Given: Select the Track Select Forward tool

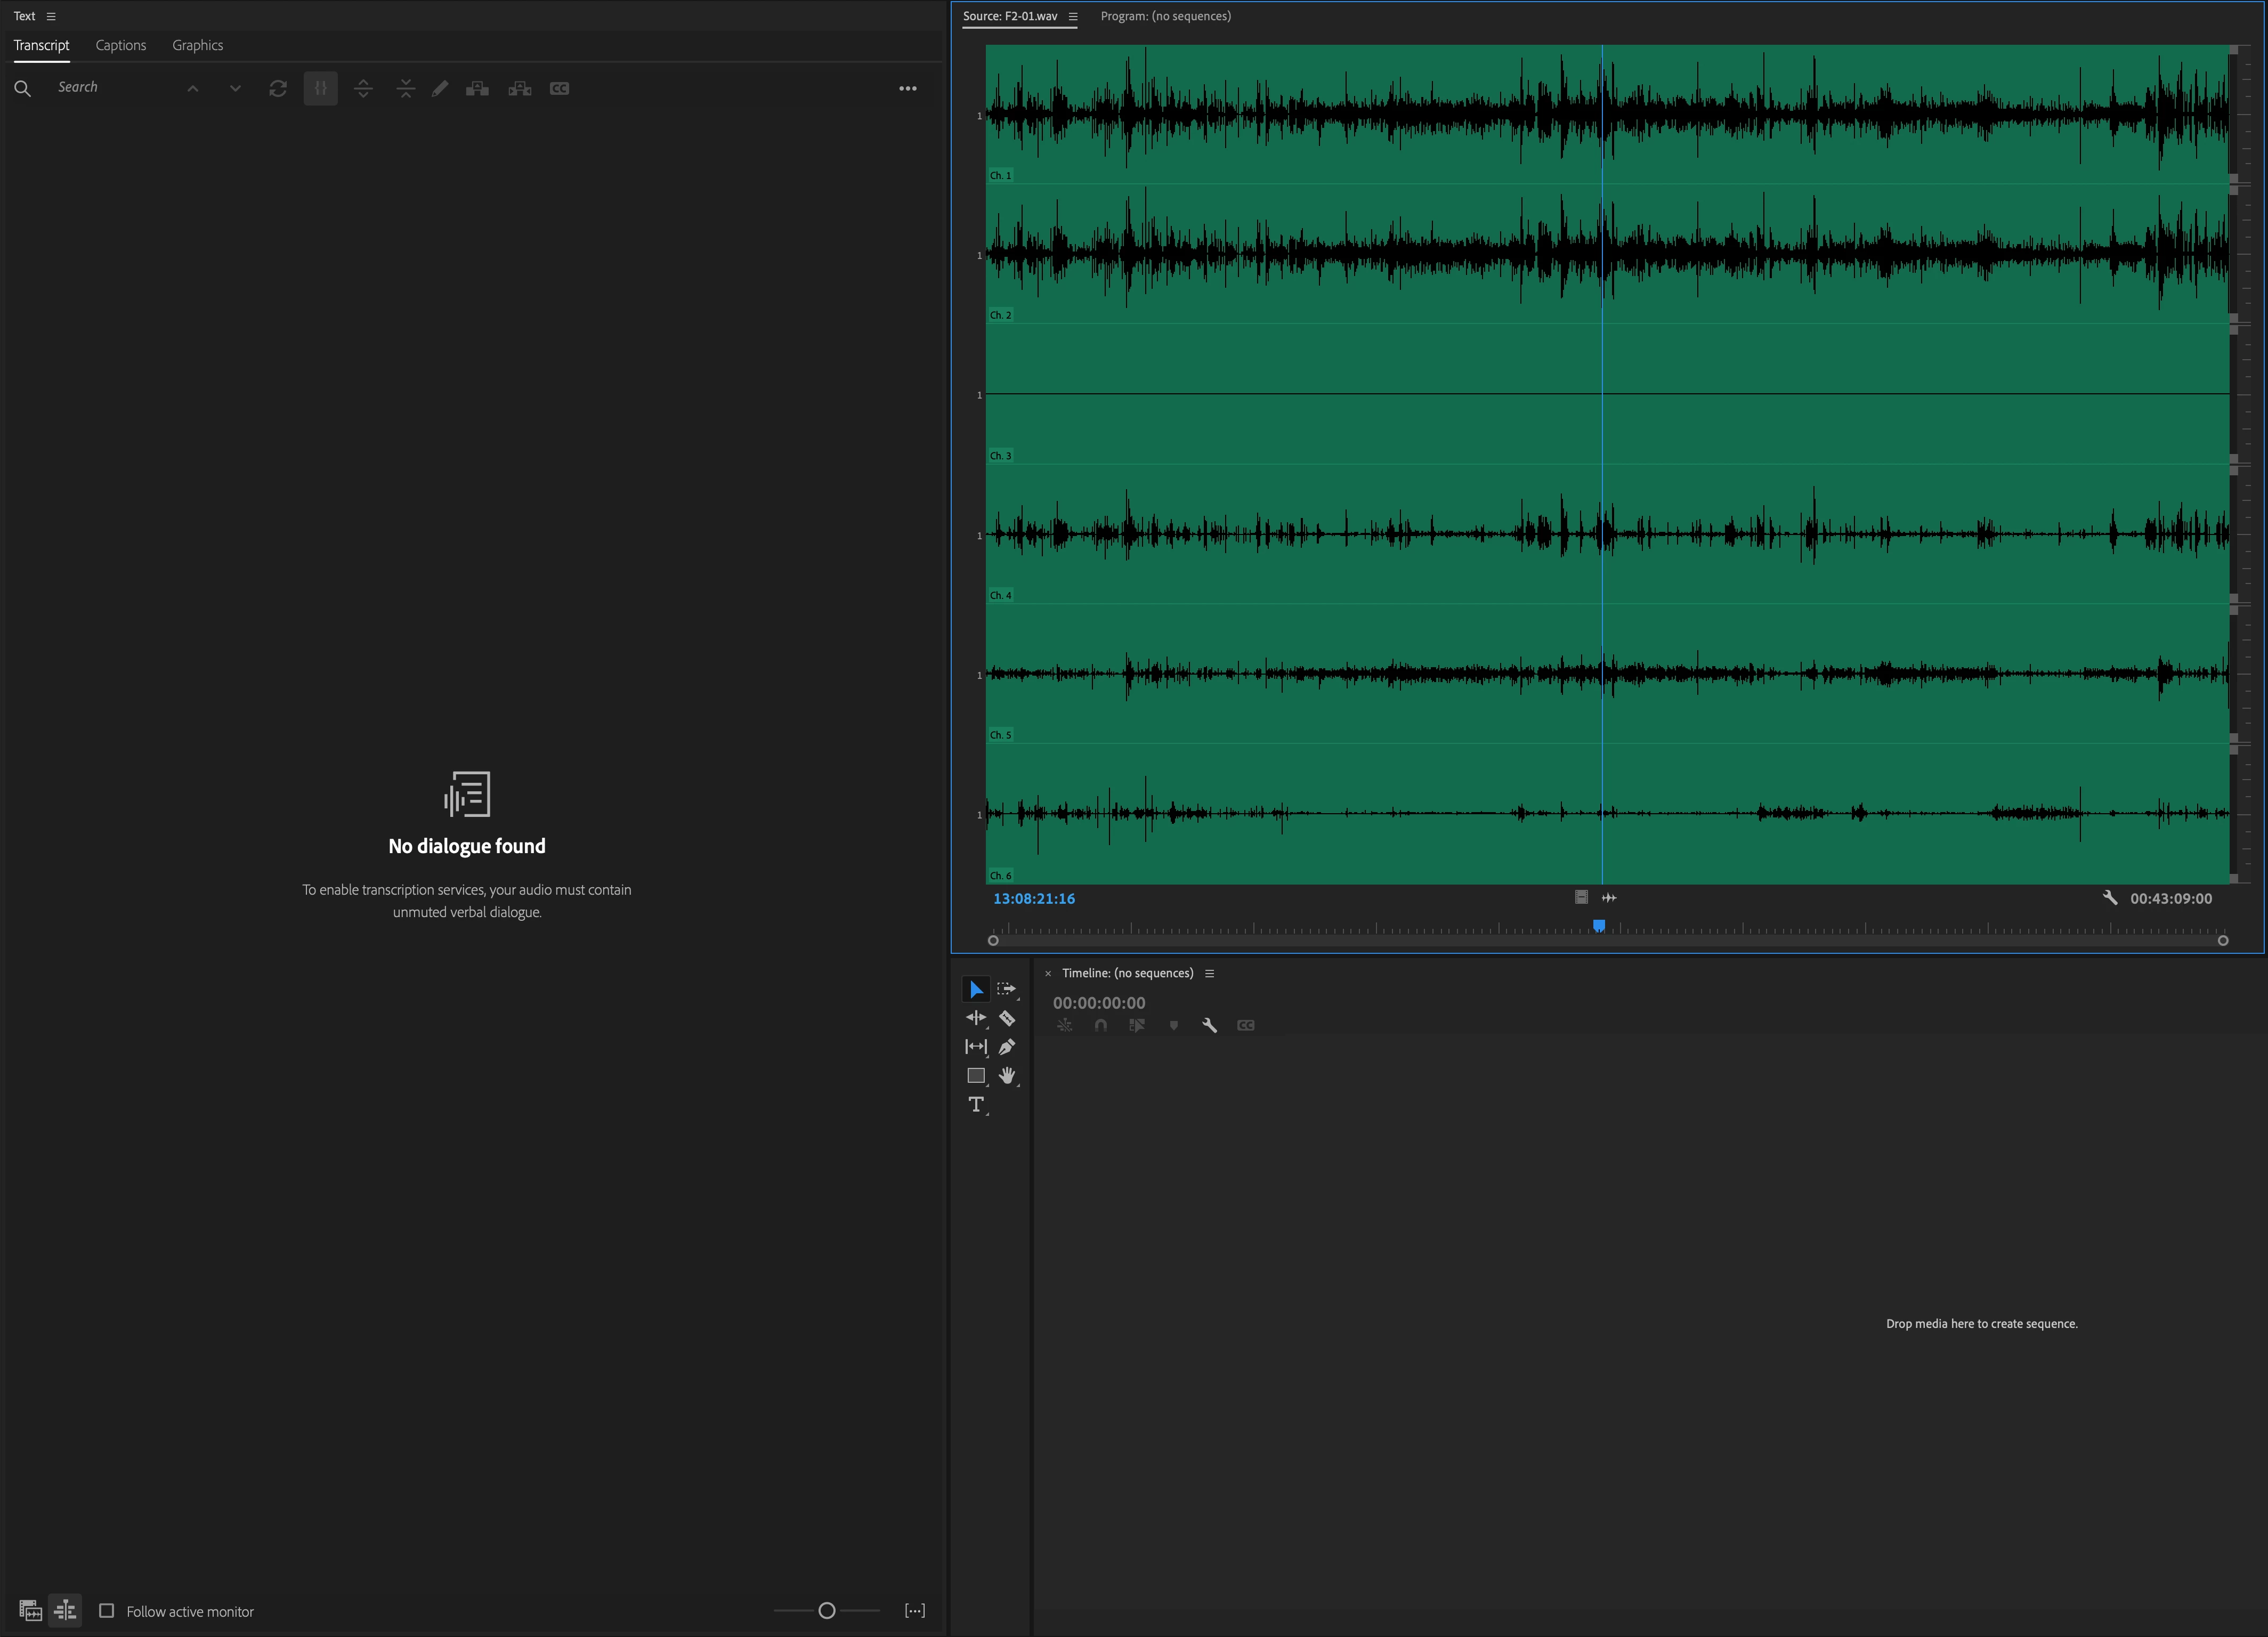Looking at the screenshot, I should coord(1007,989).
